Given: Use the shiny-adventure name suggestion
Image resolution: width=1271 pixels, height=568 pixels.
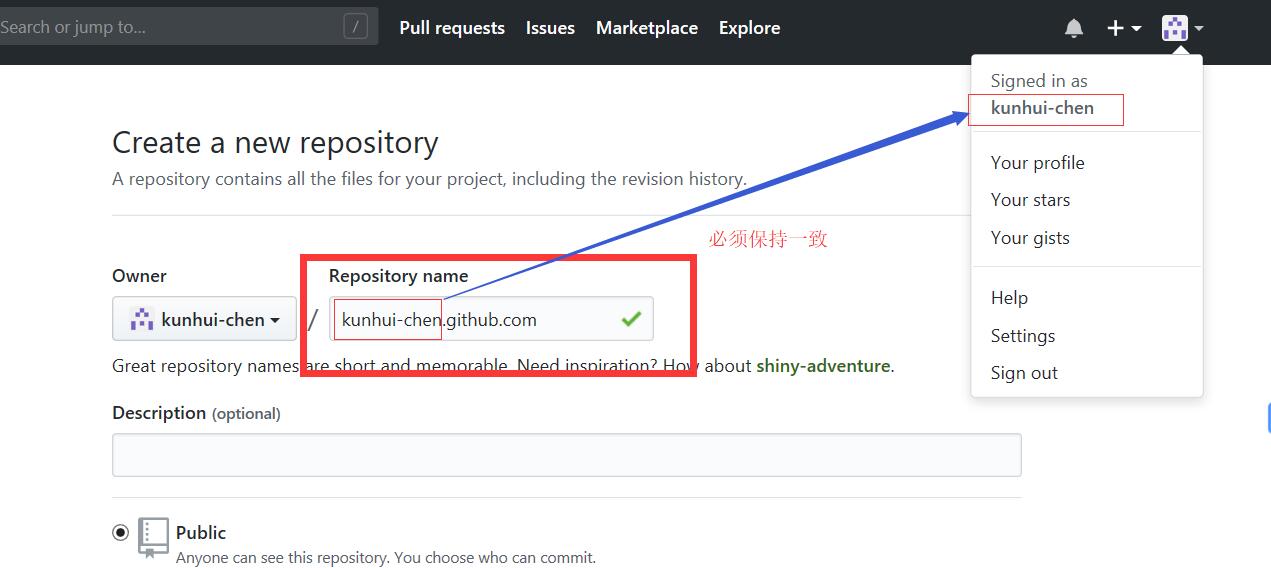Looking at the screenshot, I should click(822, 366).
